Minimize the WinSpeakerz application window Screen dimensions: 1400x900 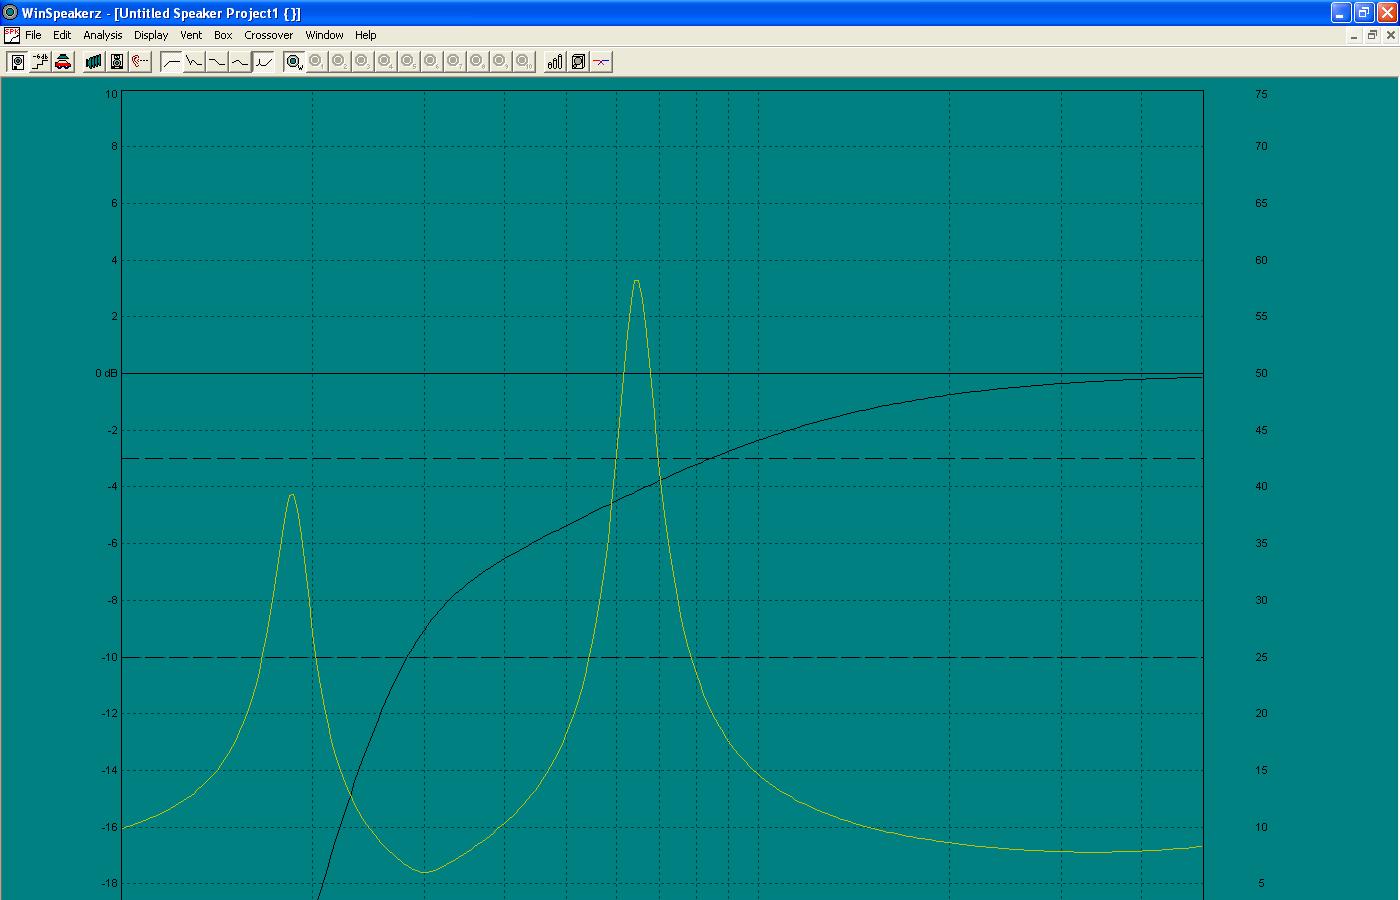(x=1341, y=13)
